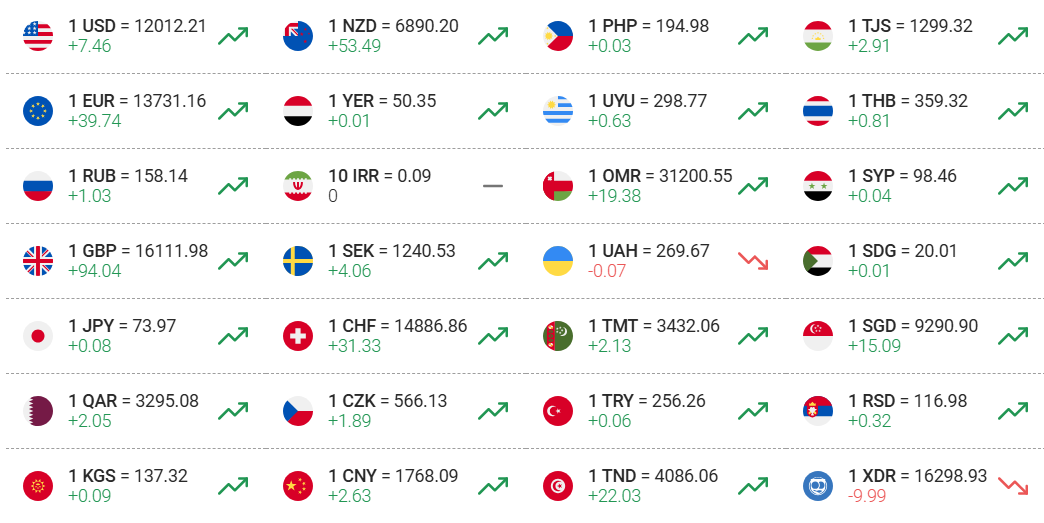Select the 1 OMR = 31200.55 entry
The height and width of the screenshot is (523, 1044).
tap(660, 176)
